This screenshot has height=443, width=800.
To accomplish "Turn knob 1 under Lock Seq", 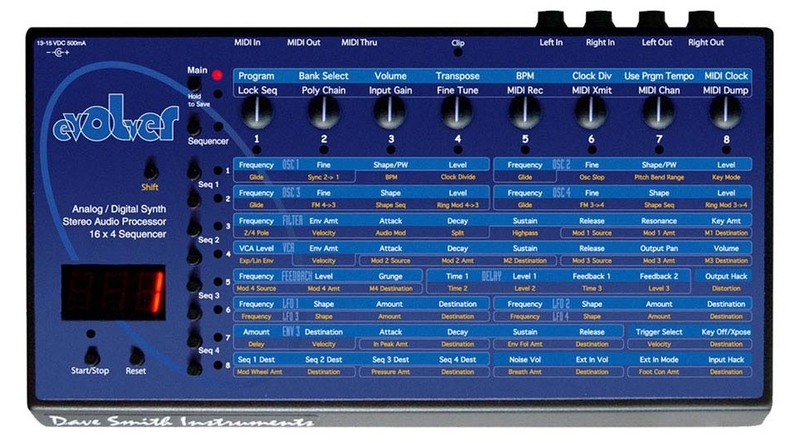I will [257, 111].
